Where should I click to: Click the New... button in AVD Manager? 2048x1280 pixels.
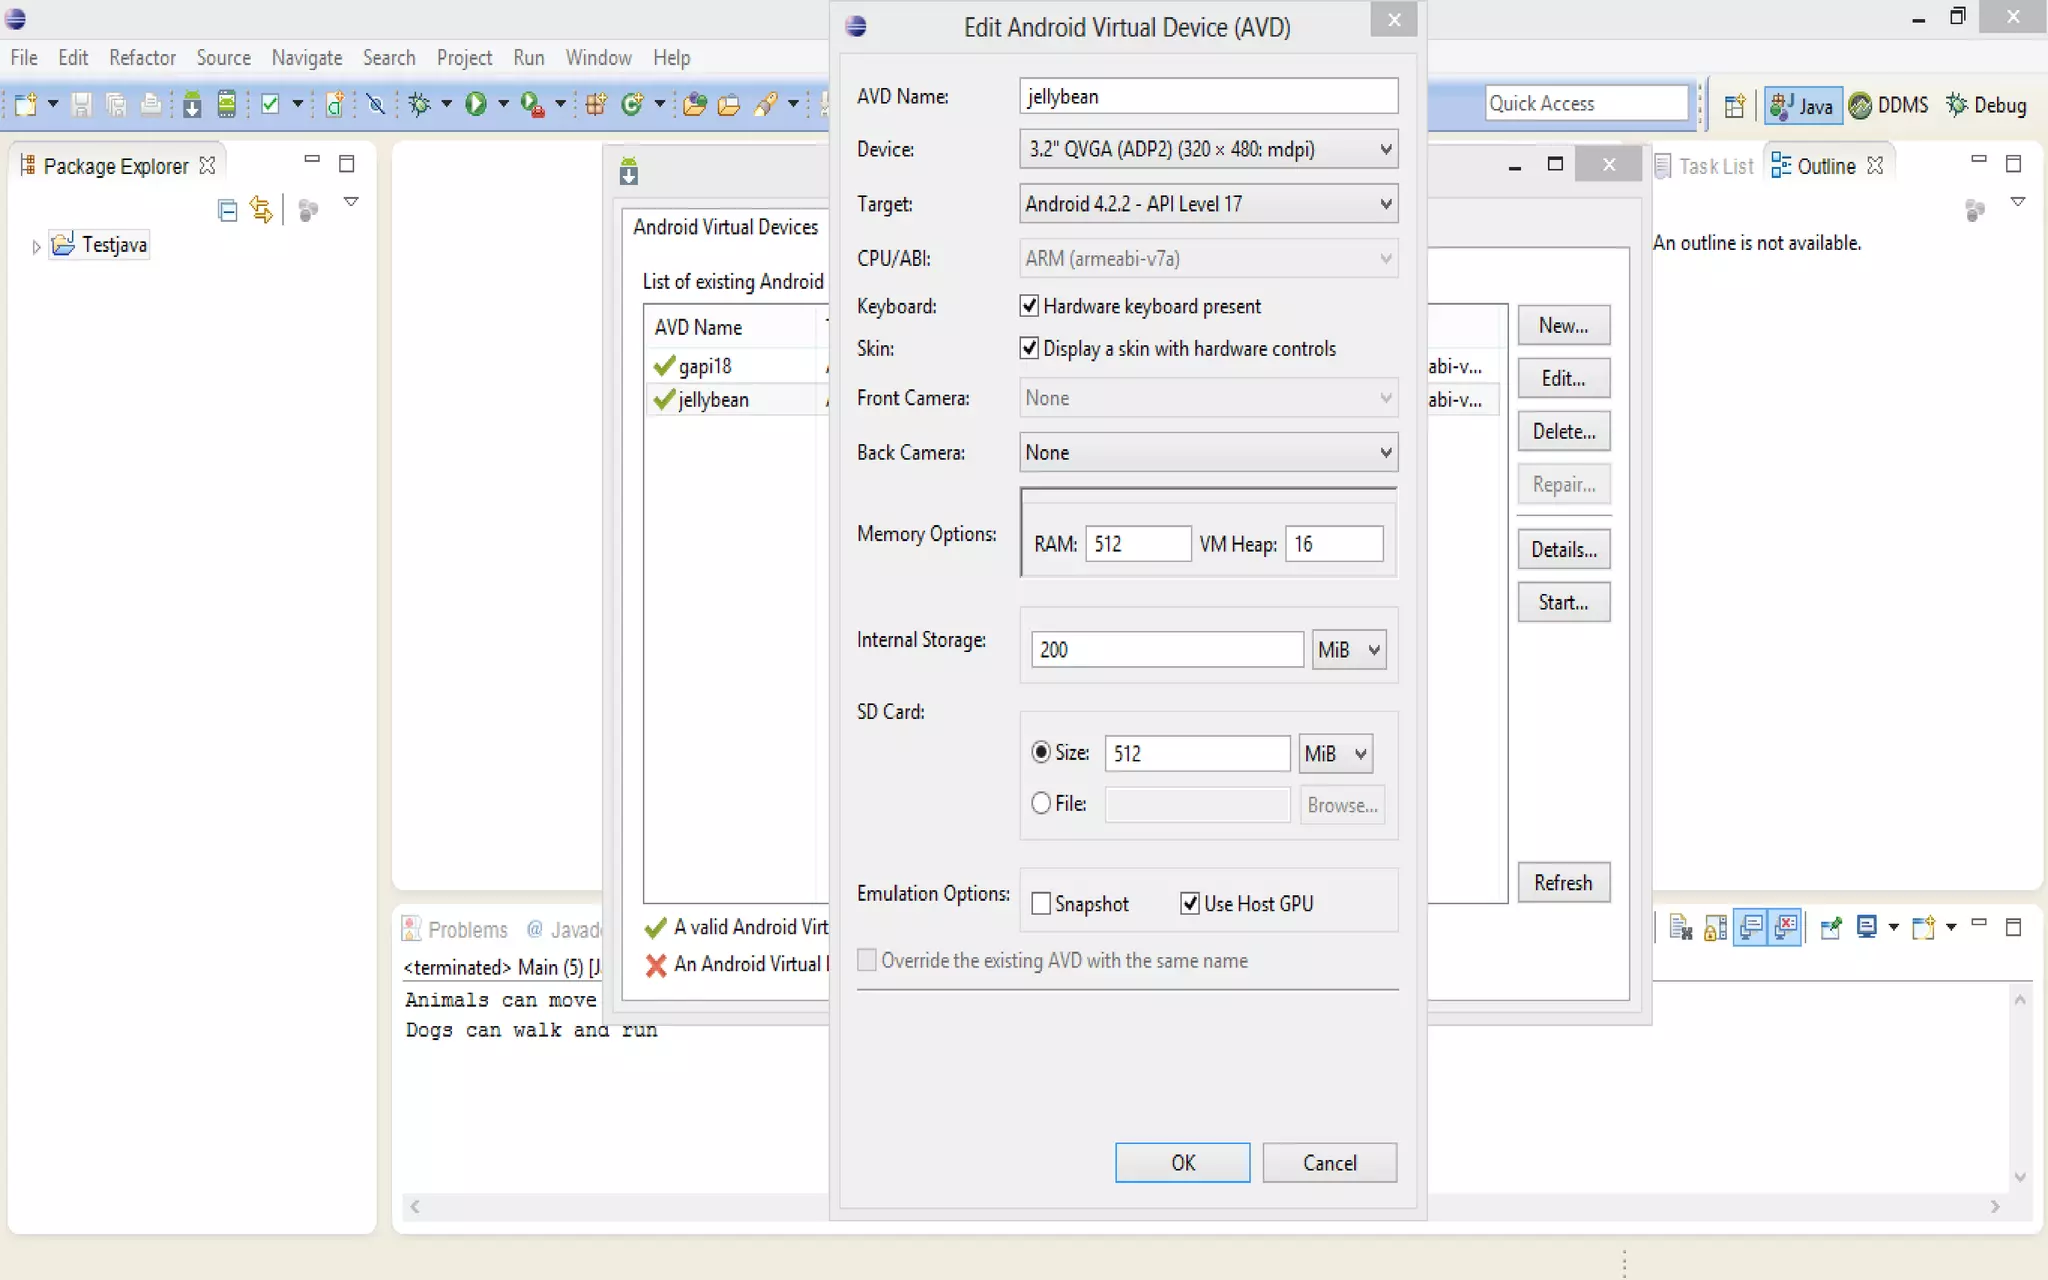point(1564,326)
